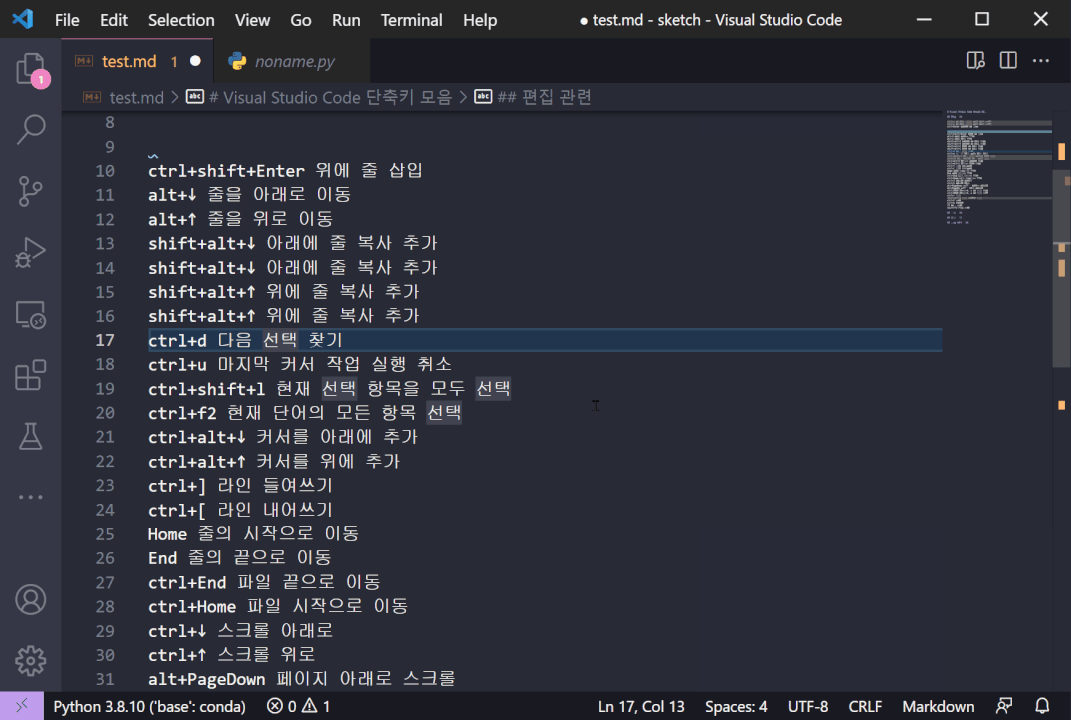Open the Testing flask view
This screenshot has height=720, width=1071.
click(31, 436)
